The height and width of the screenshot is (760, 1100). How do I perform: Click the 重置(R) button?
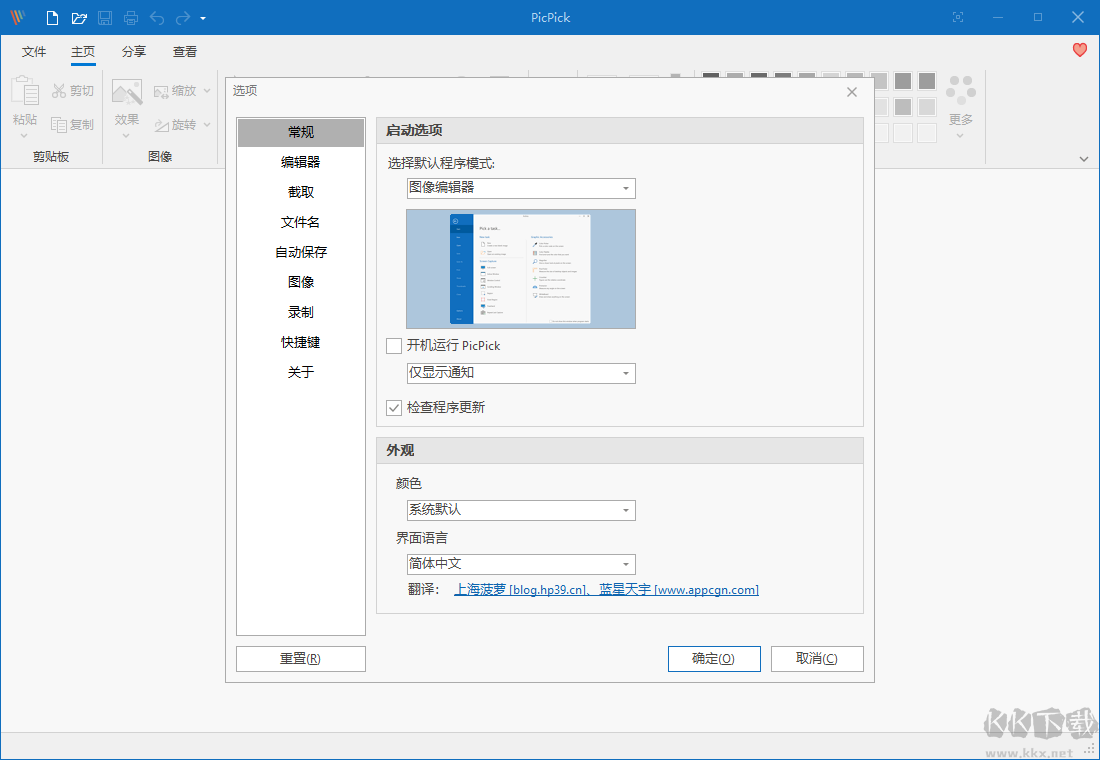point(301,659)
